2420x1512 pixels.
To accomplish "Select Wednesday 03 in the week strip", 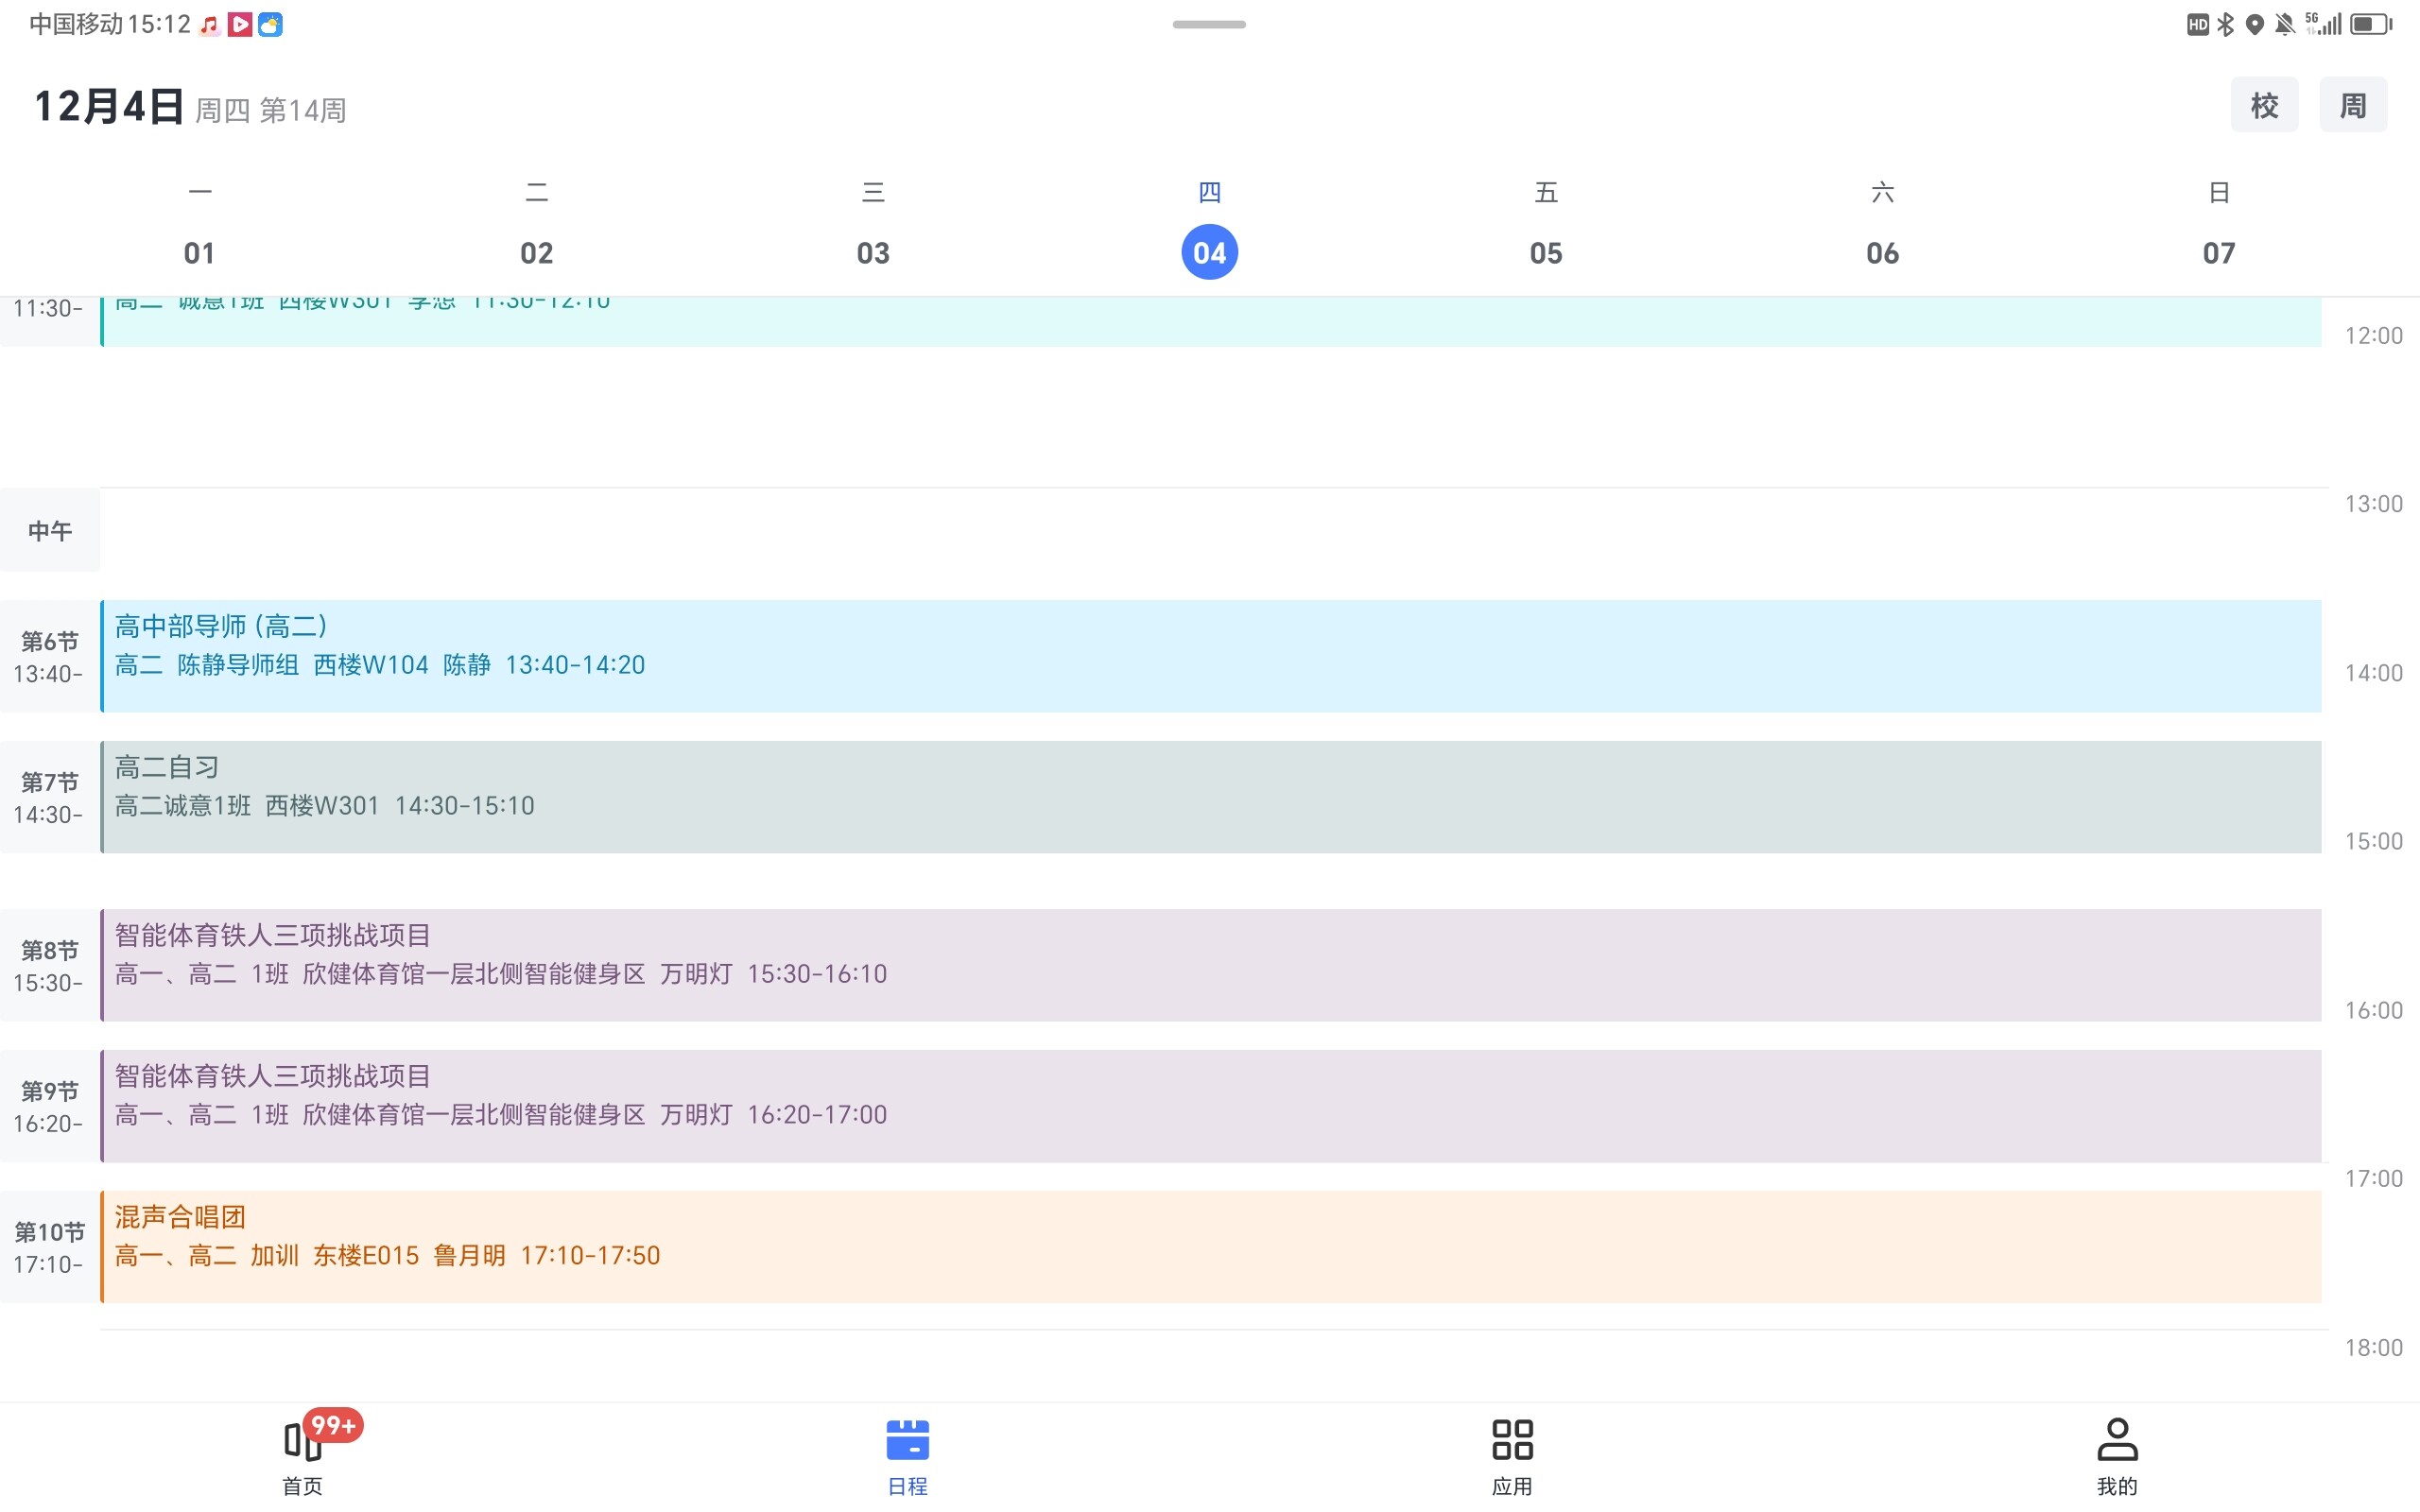I will tap(873, 252).
